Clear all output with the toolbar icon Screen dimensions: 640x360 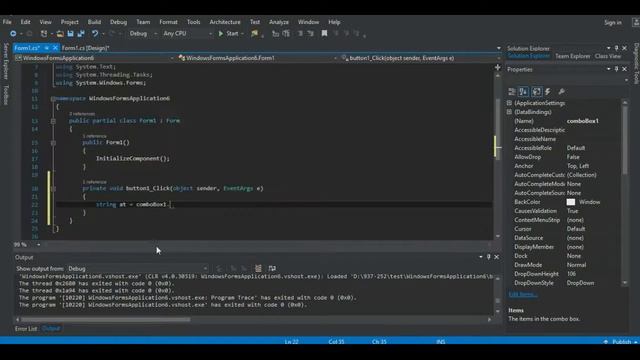point(258,268)
